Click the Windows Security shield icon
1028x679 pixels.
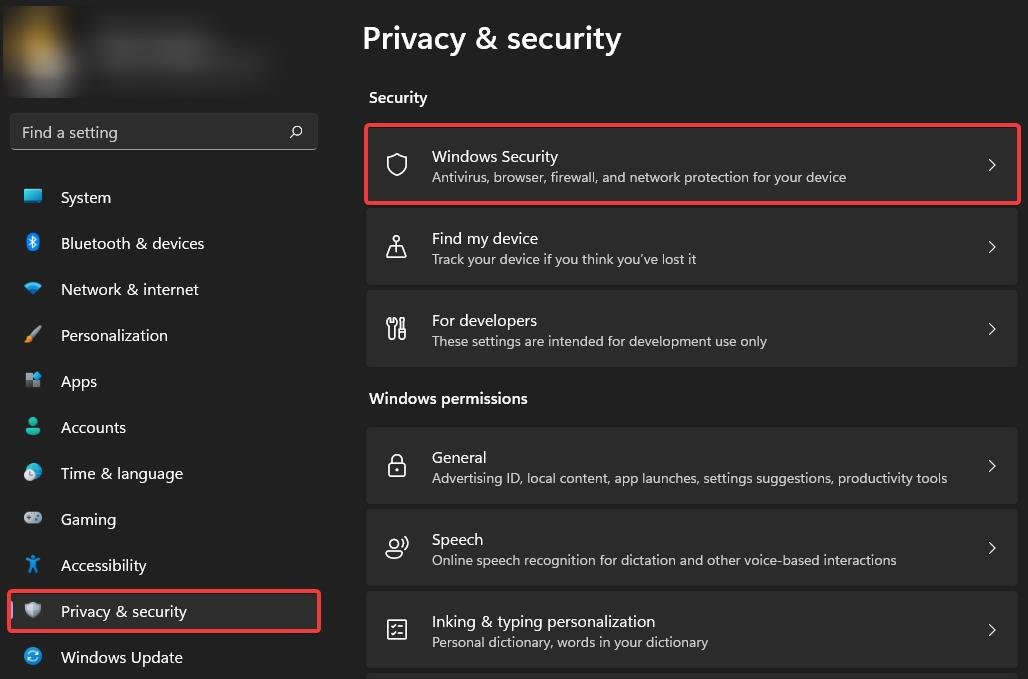(x=397, y=165)
